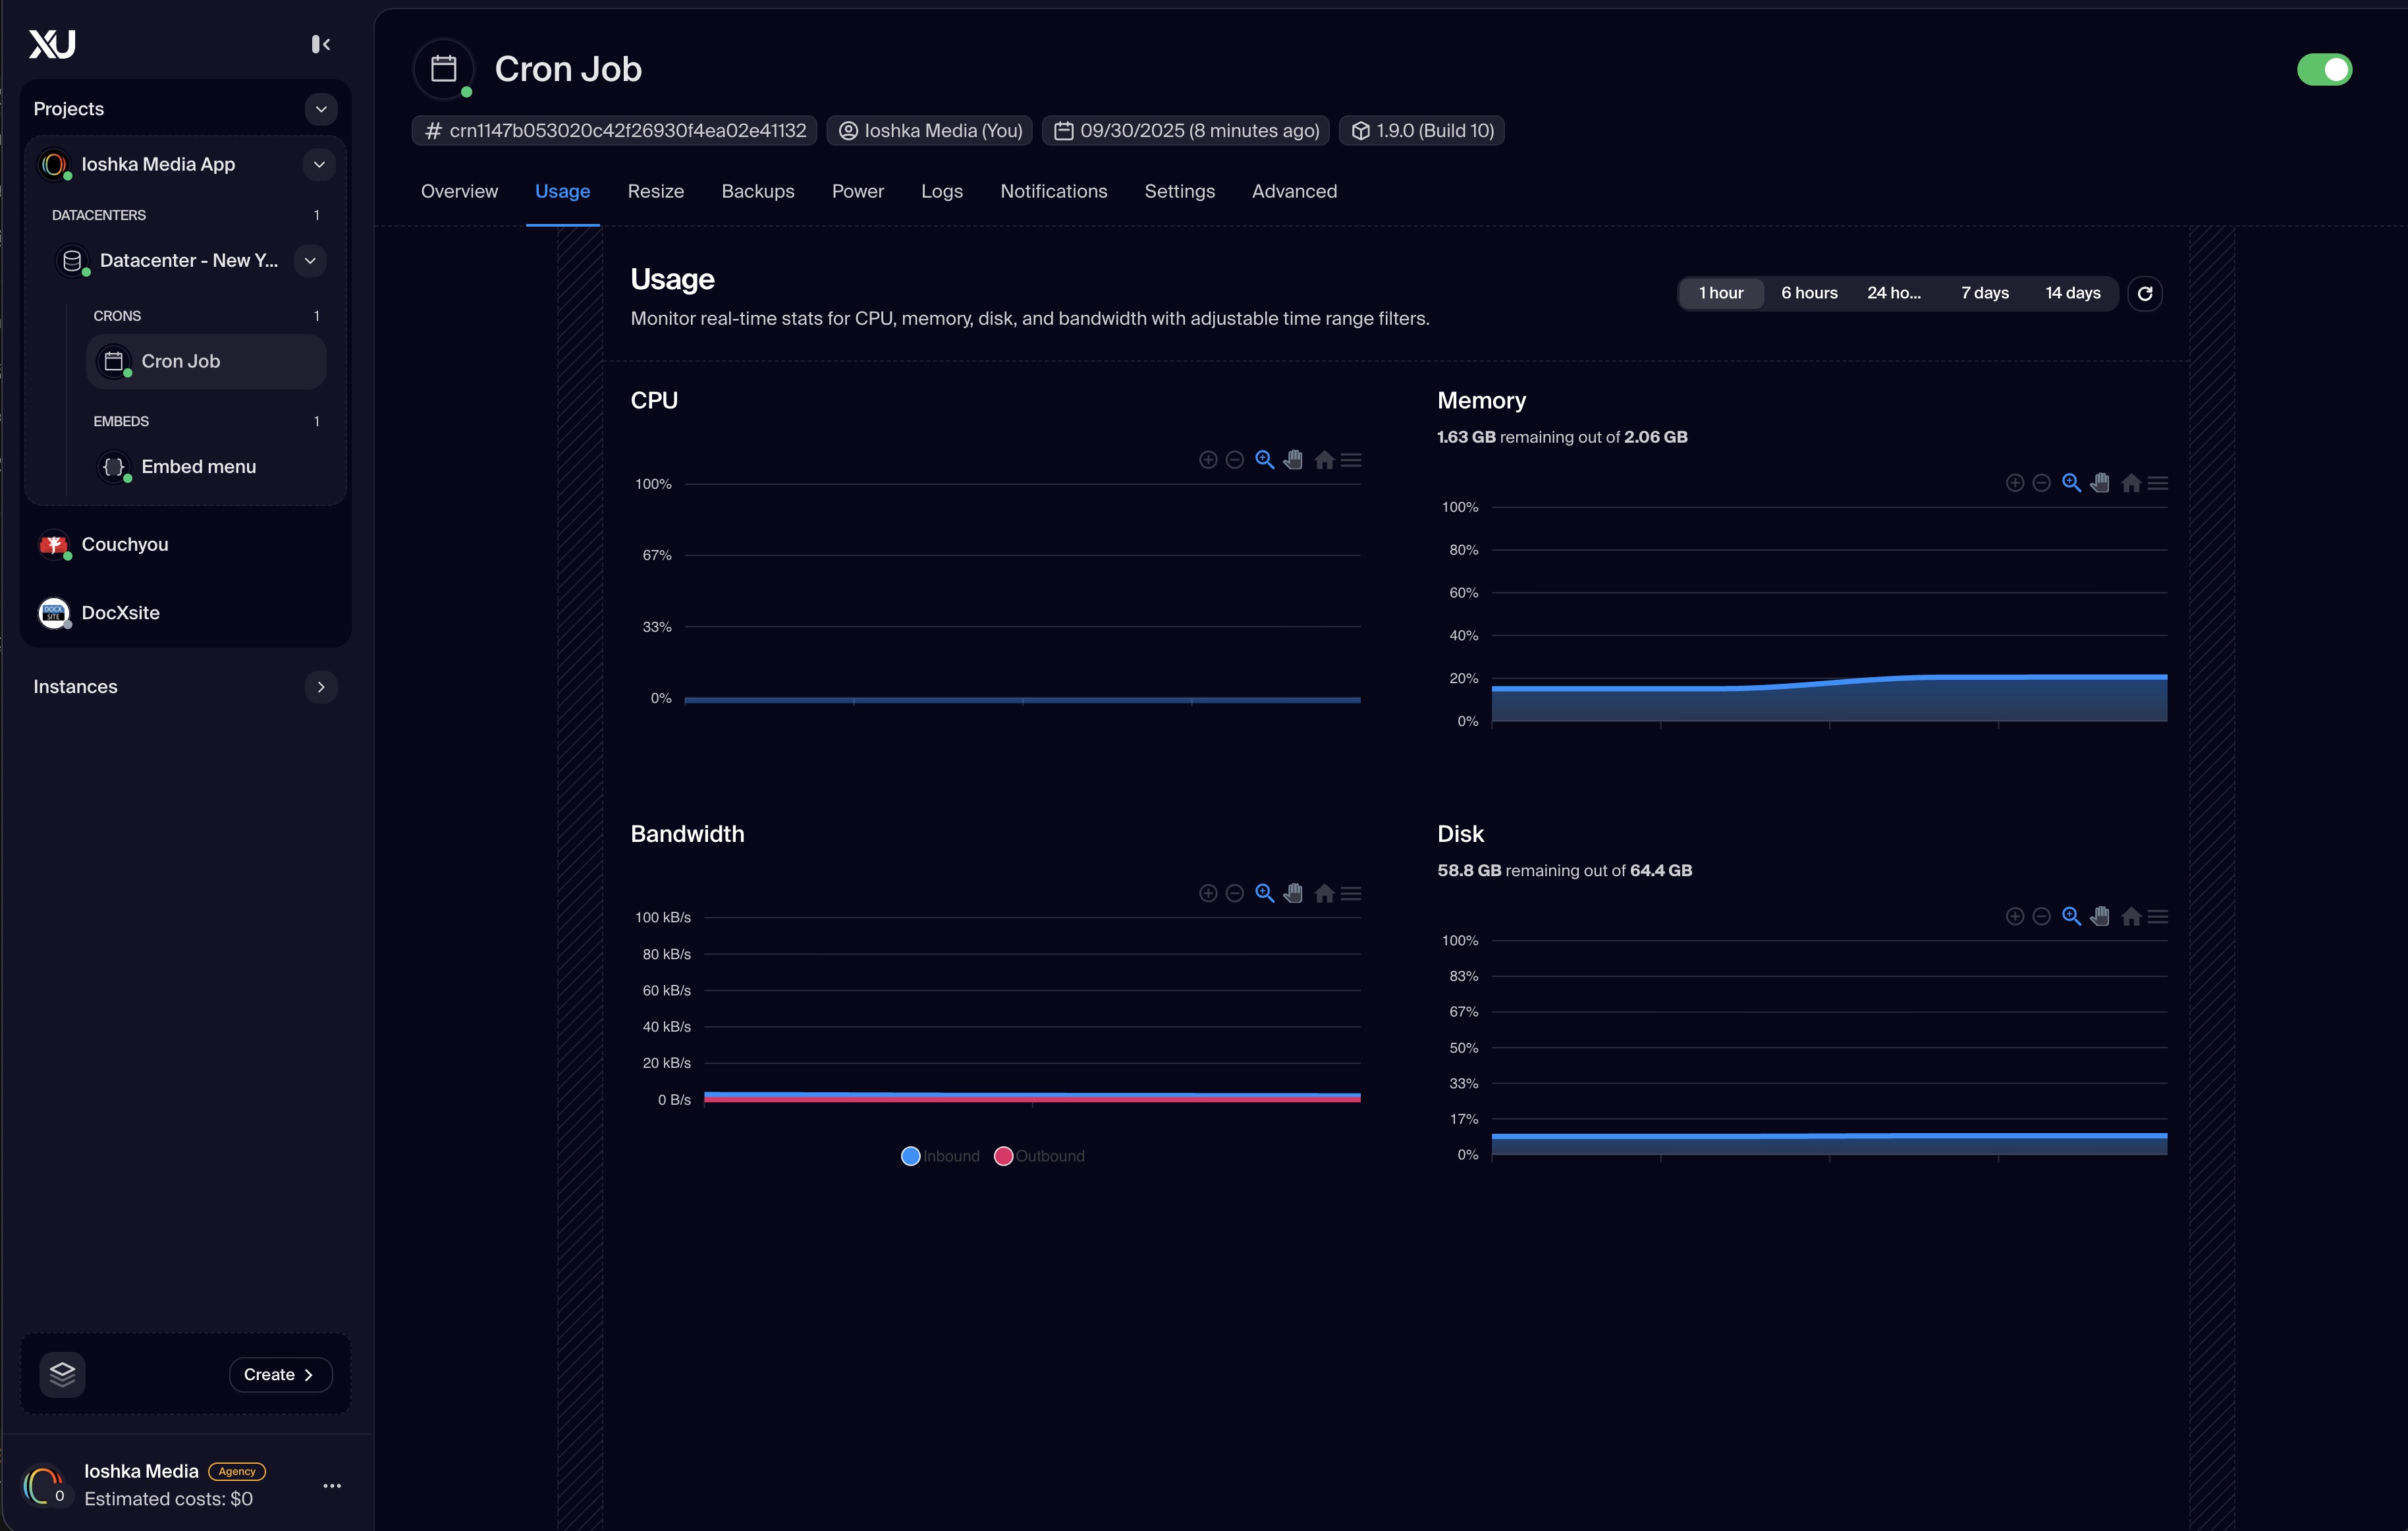This screenshot has width=2408, height=1531.
Task: Open the Disk chart hamburger menu
Action: pyautogui.click(x=2158, y=917)
